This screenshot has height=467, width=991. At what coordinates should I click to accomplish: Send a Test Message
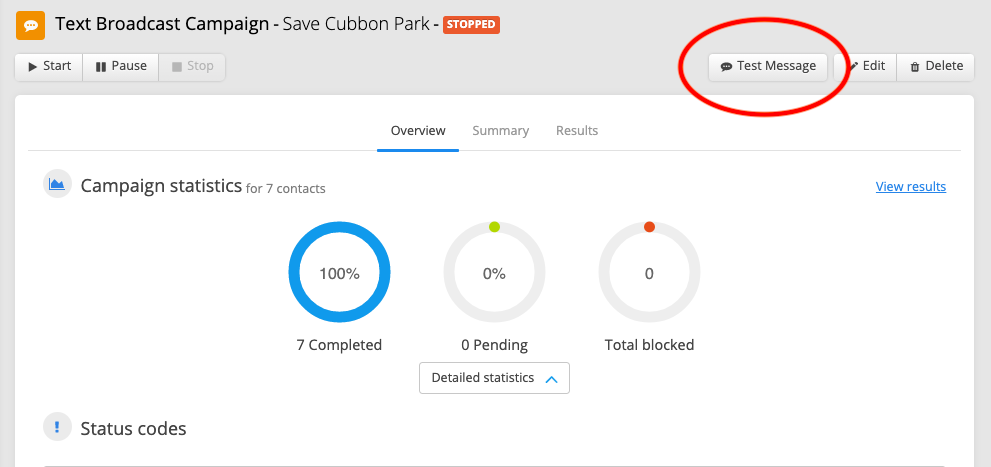768,66
